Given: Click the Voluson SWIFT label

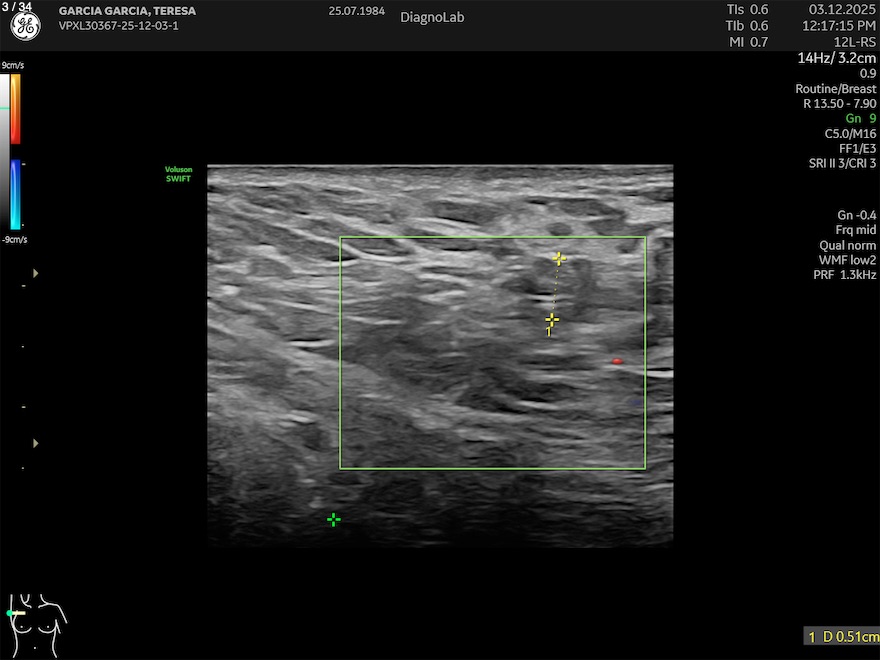Looking at the screenshot, I should [x=179, y=173].
